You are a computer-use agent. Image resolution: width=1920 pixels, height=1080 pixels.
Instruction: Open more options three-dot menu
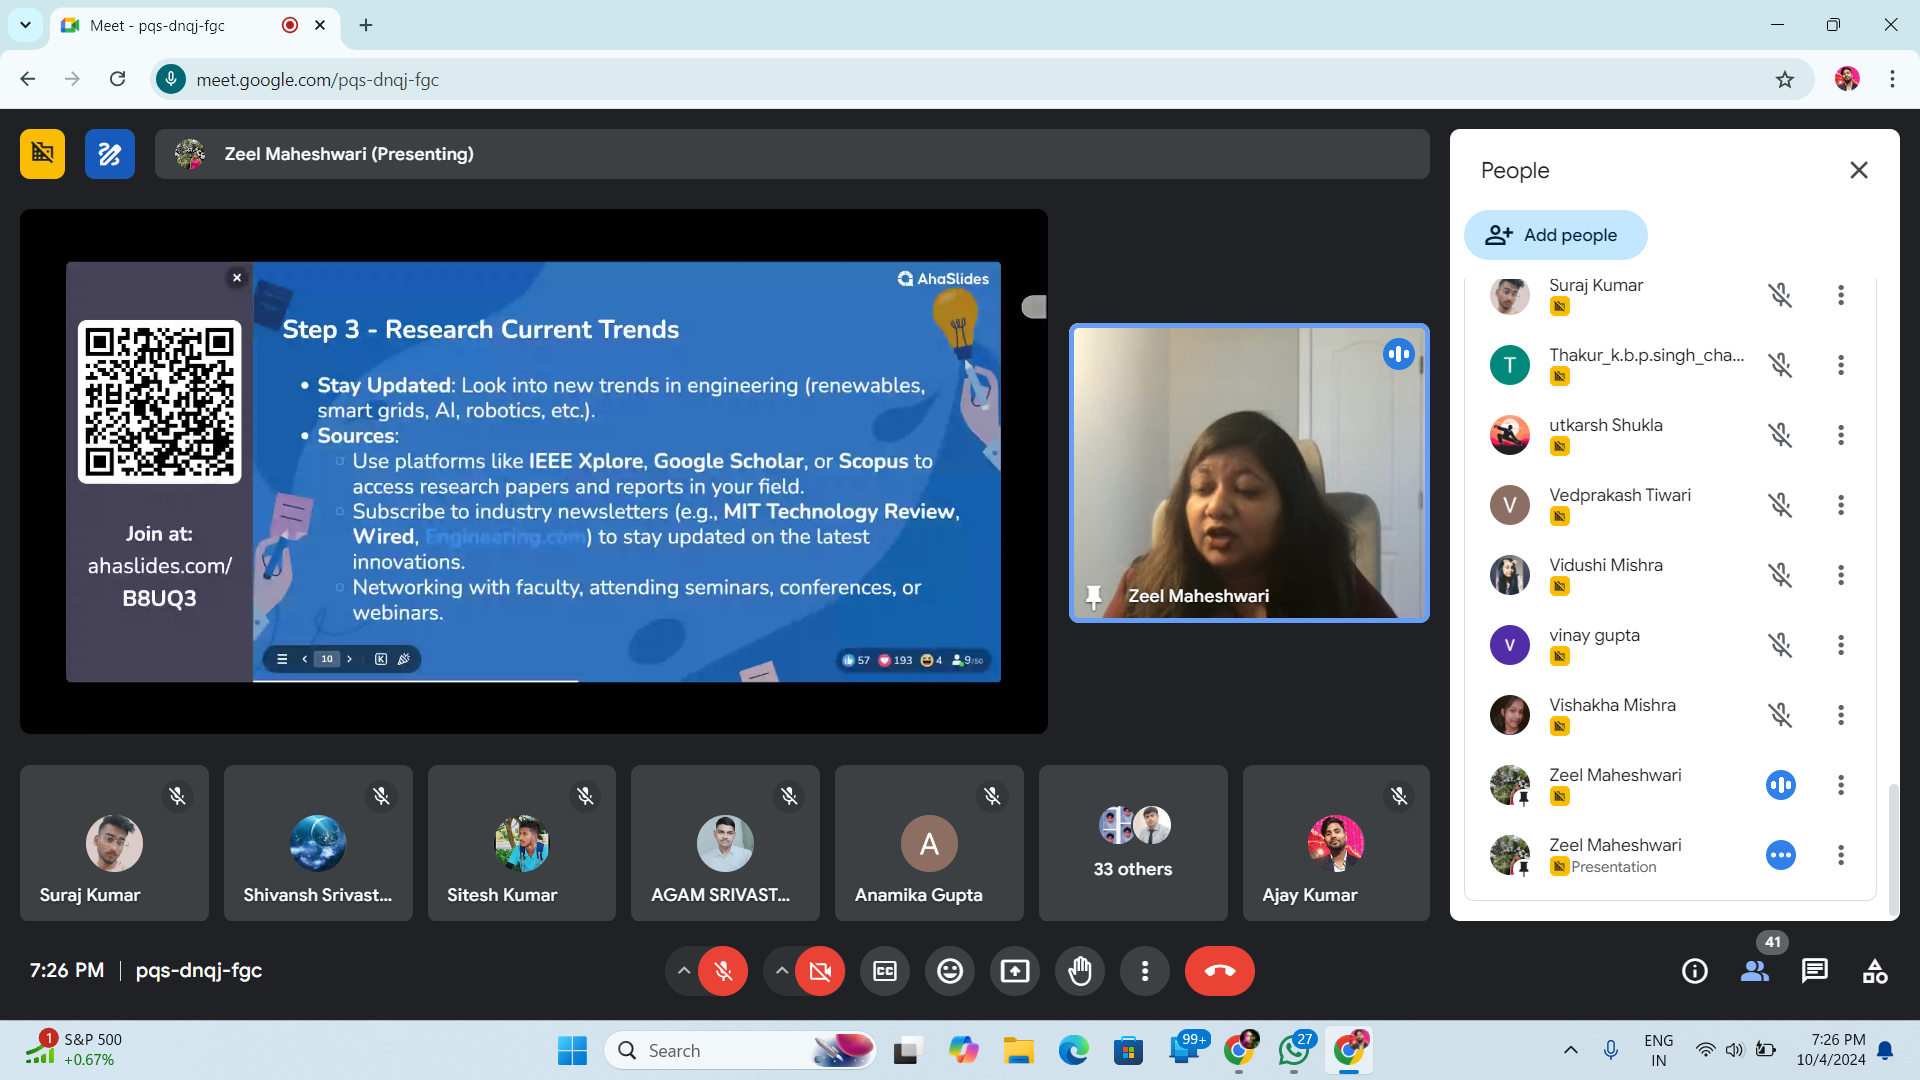[1145, 971]
